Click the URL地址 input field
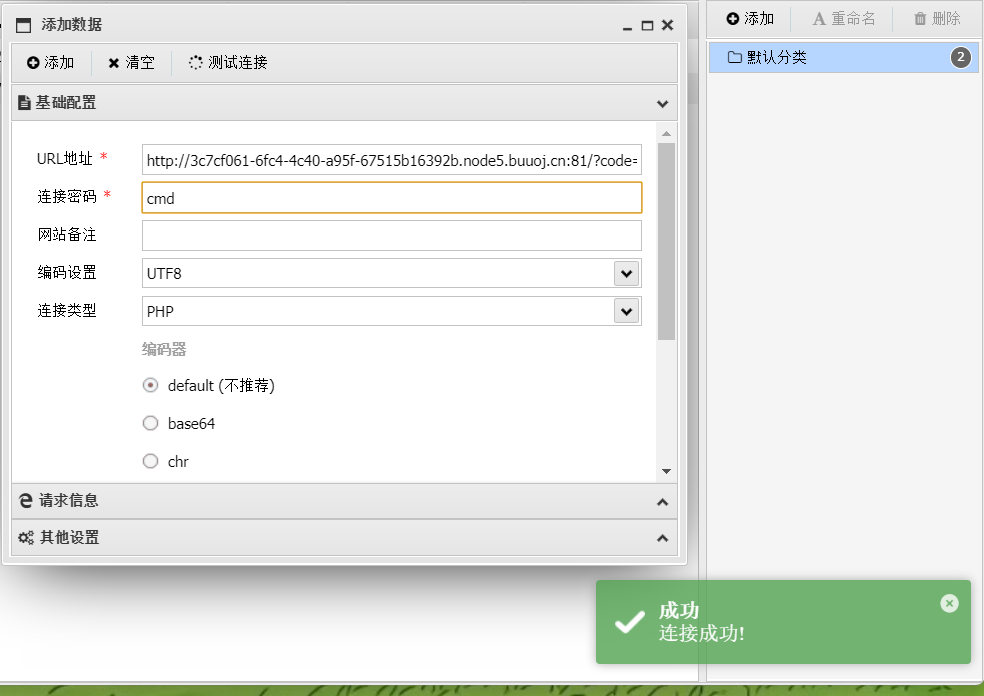 pos(391,160)
